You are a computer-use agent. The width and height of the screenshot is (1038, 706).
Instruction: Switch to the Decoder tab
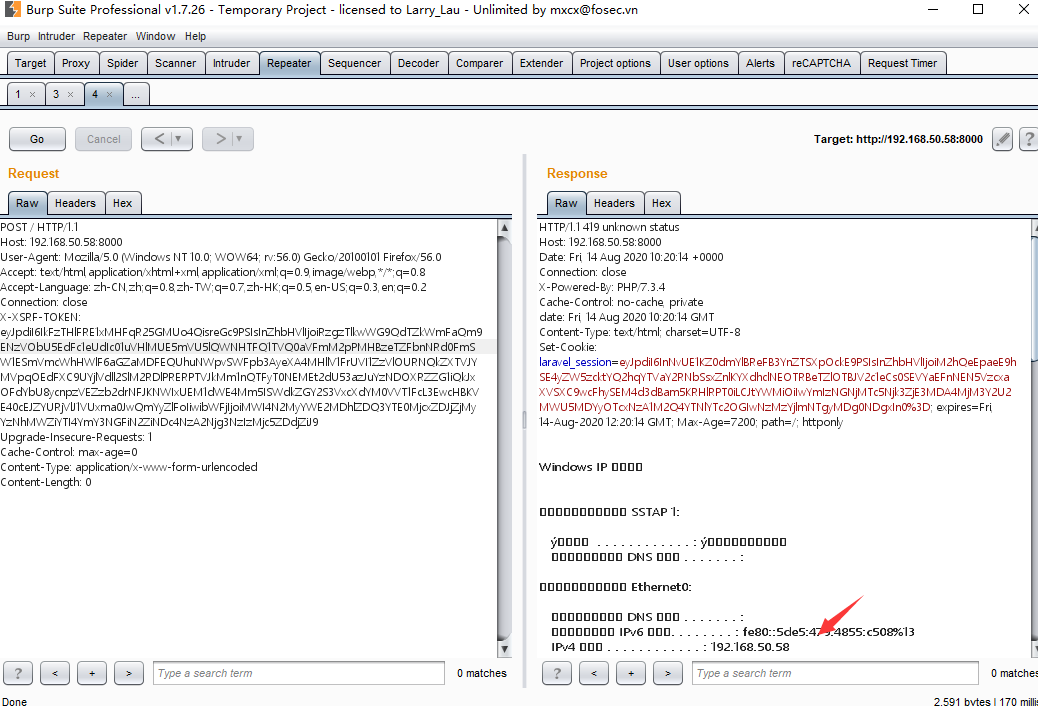click(x=418, y=63)
